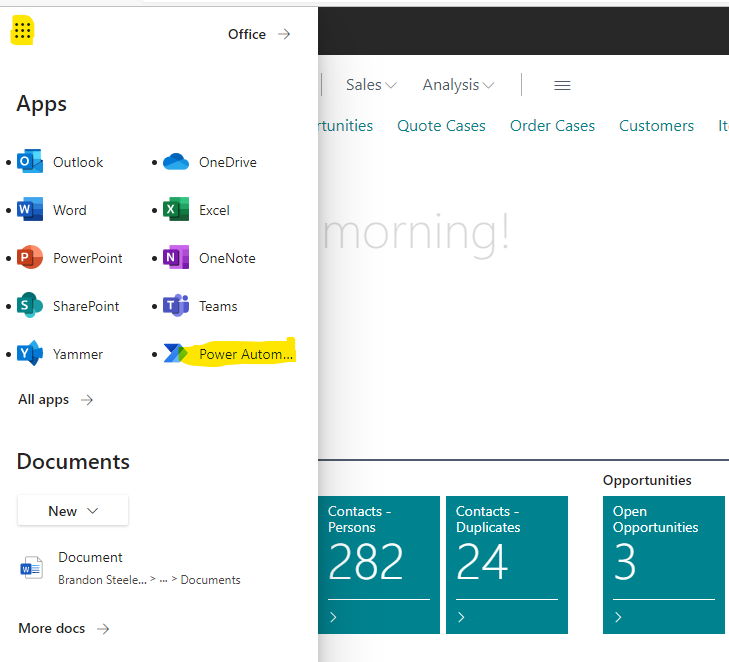The width and height of the screenshot is (729, 662).
Task: Click chevron on Contacts - Persons tile
Action: [333, 617]
